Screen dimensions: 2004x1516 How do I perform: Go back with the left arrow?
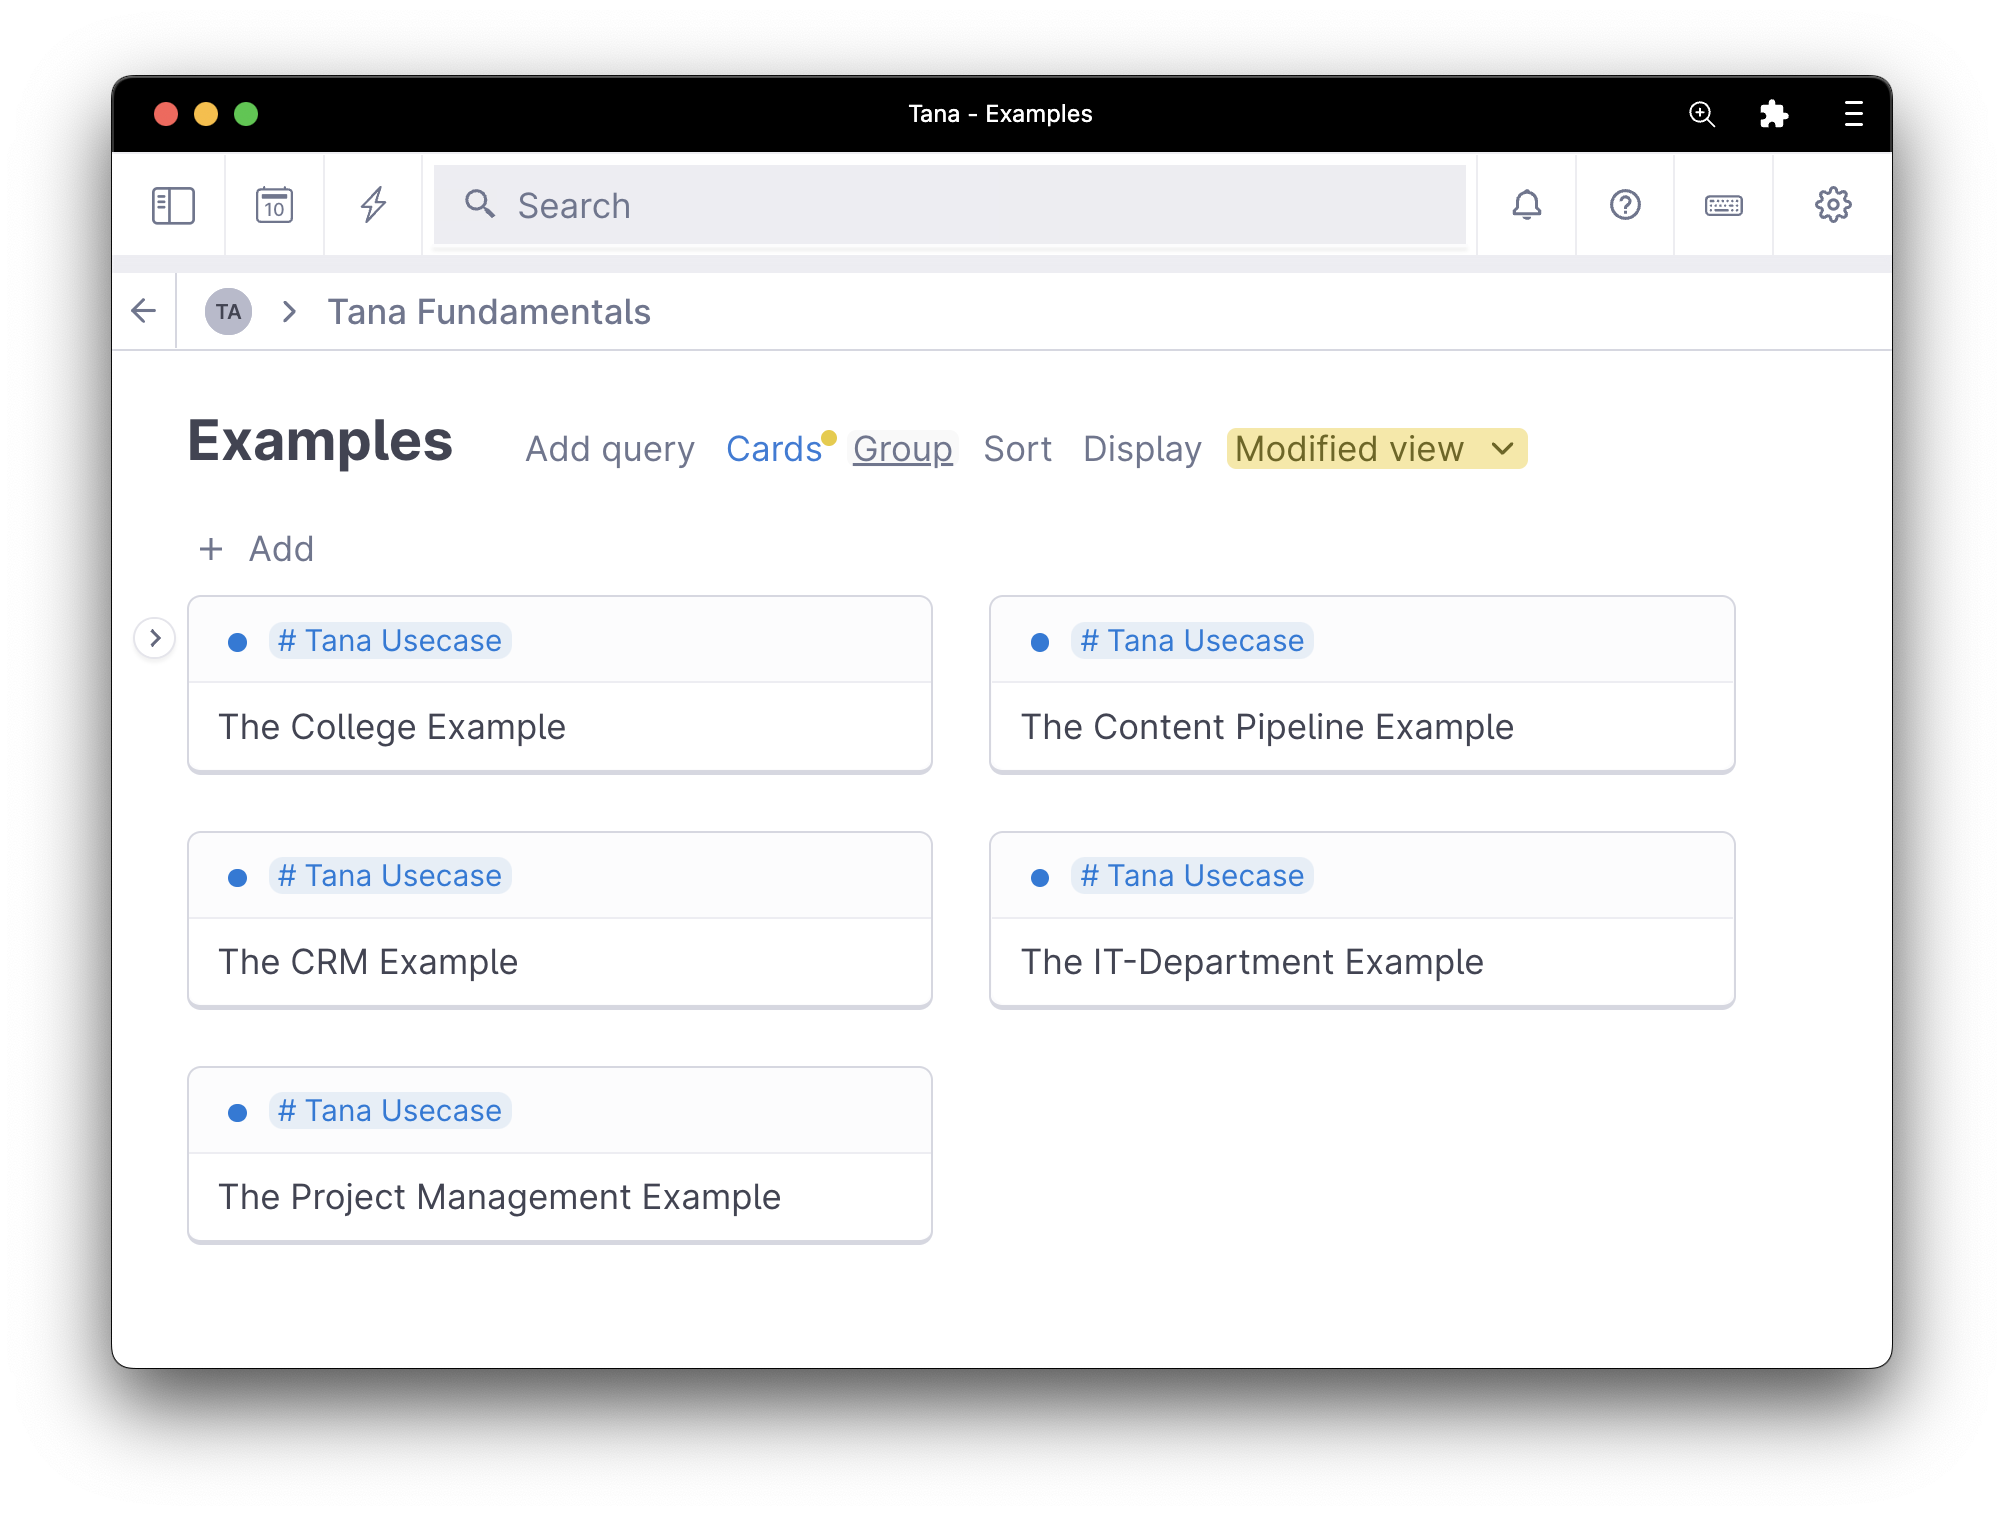[x=144, y=311]
